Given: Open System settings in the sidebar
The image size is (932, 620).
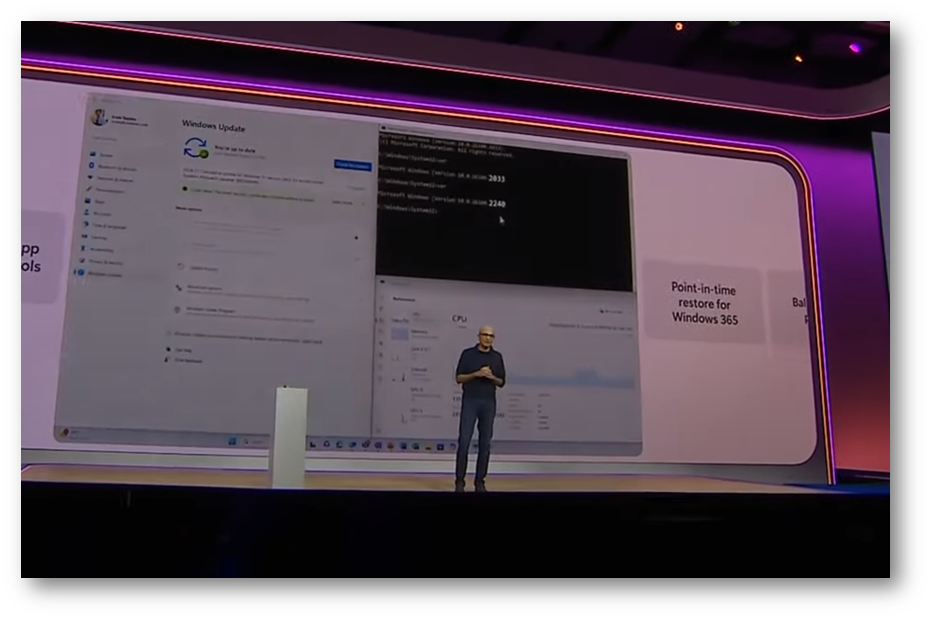Looking at the screenshot, I should 102,155.
